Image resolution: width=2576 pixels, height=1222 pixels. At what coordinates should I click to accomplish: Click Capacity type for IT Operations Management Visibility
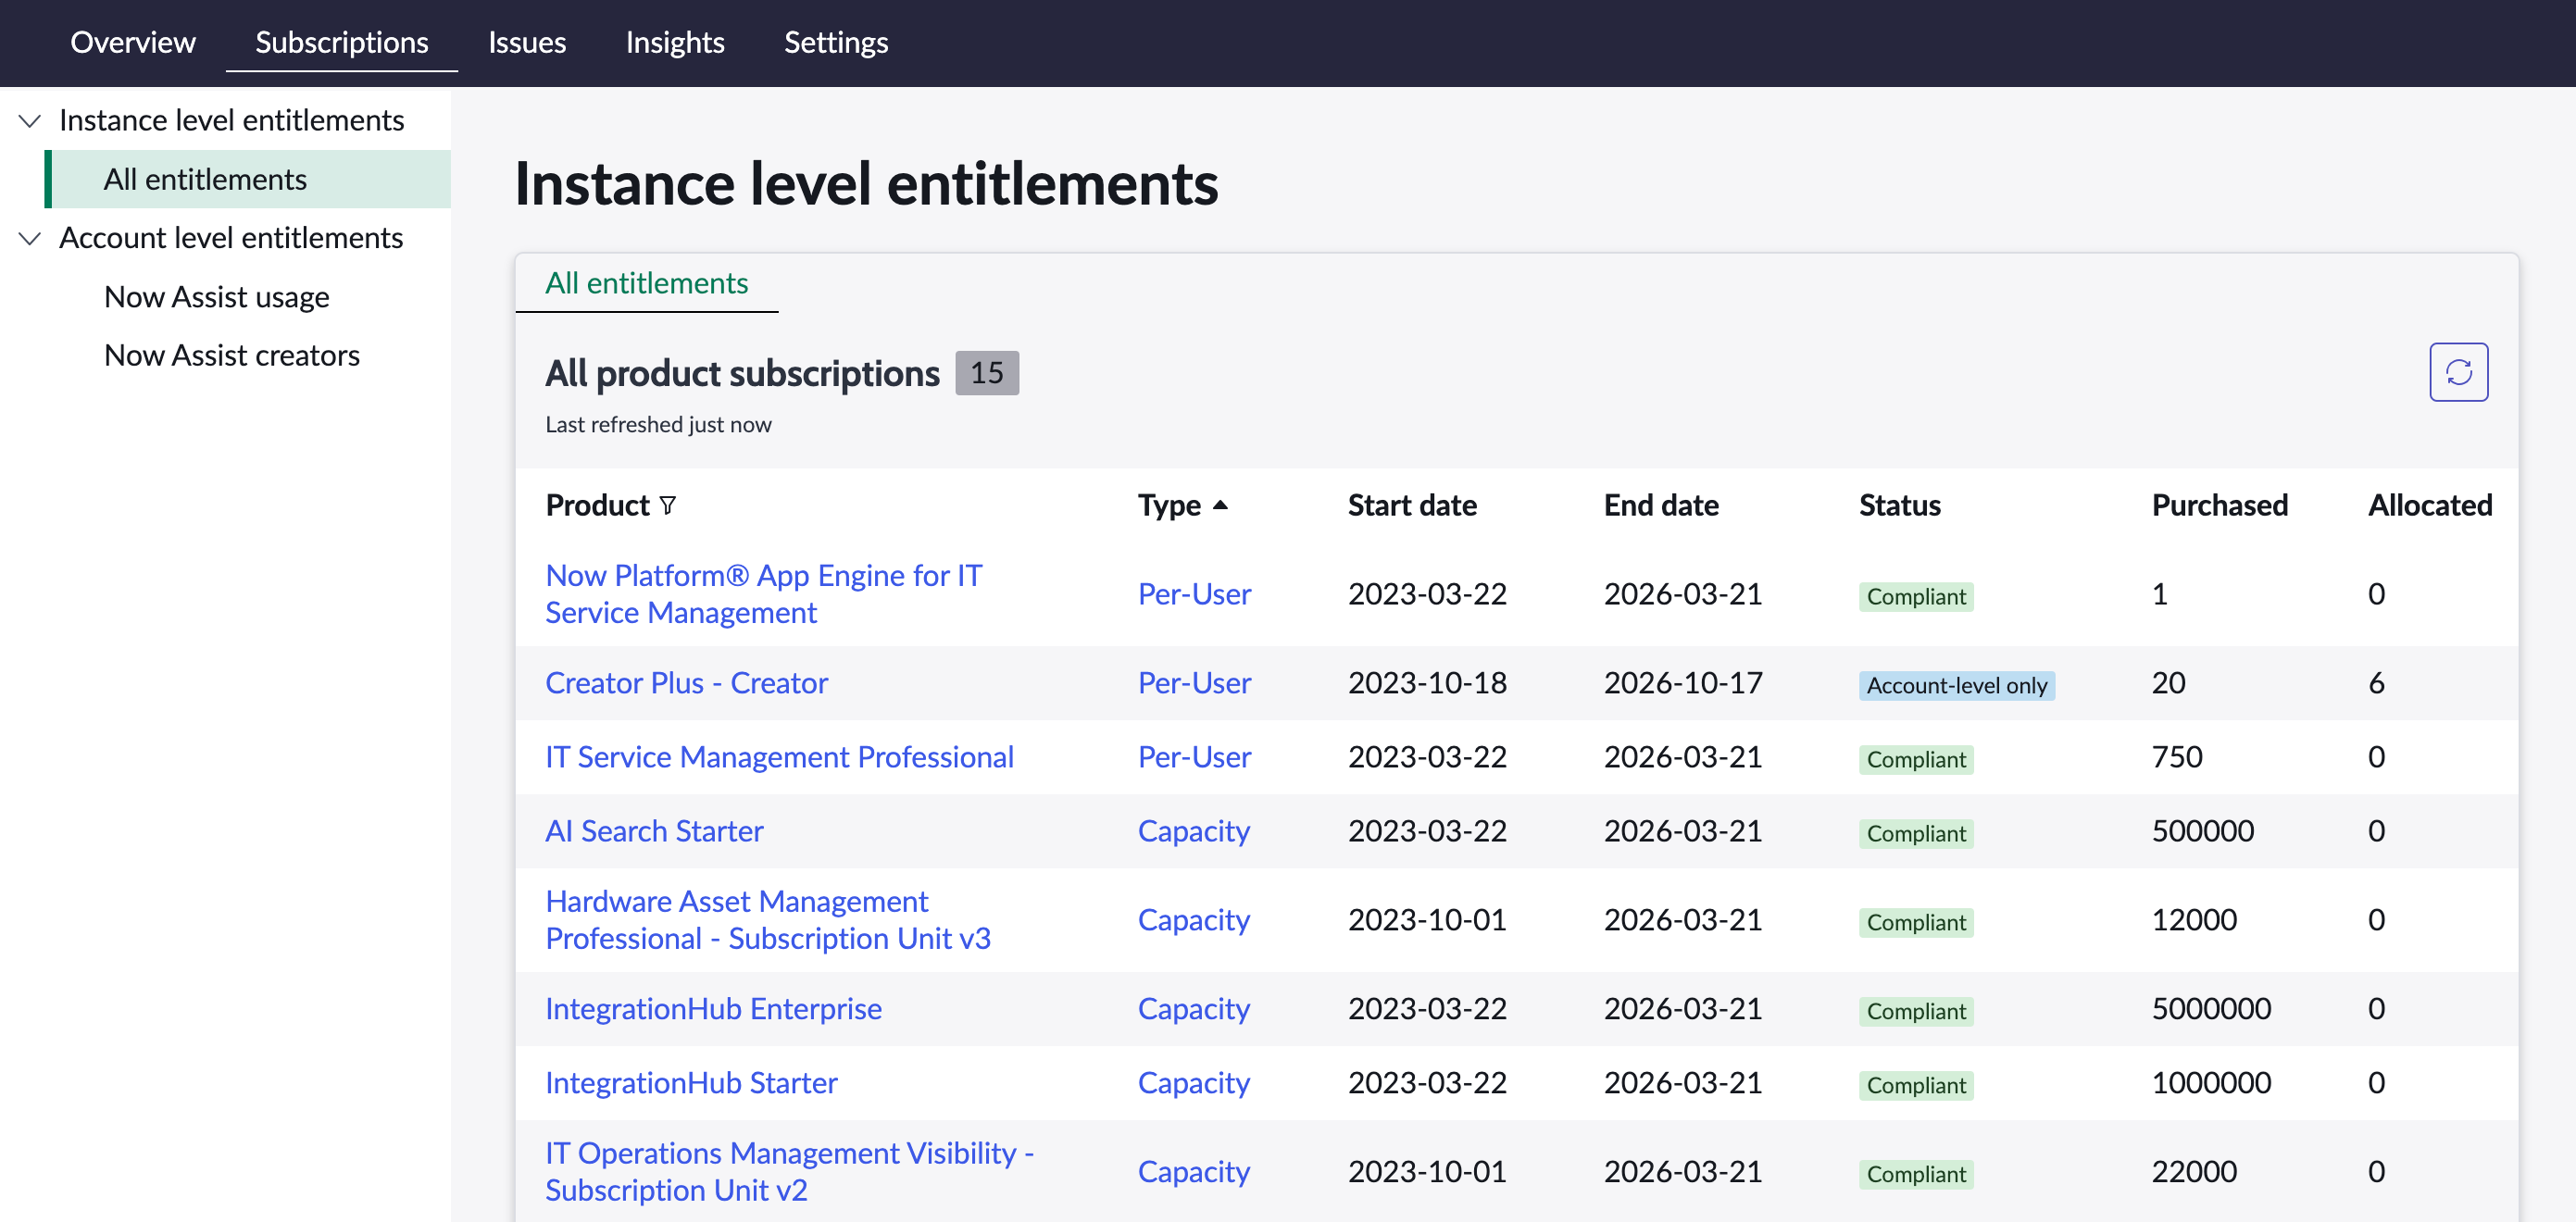point(1194,1172)
